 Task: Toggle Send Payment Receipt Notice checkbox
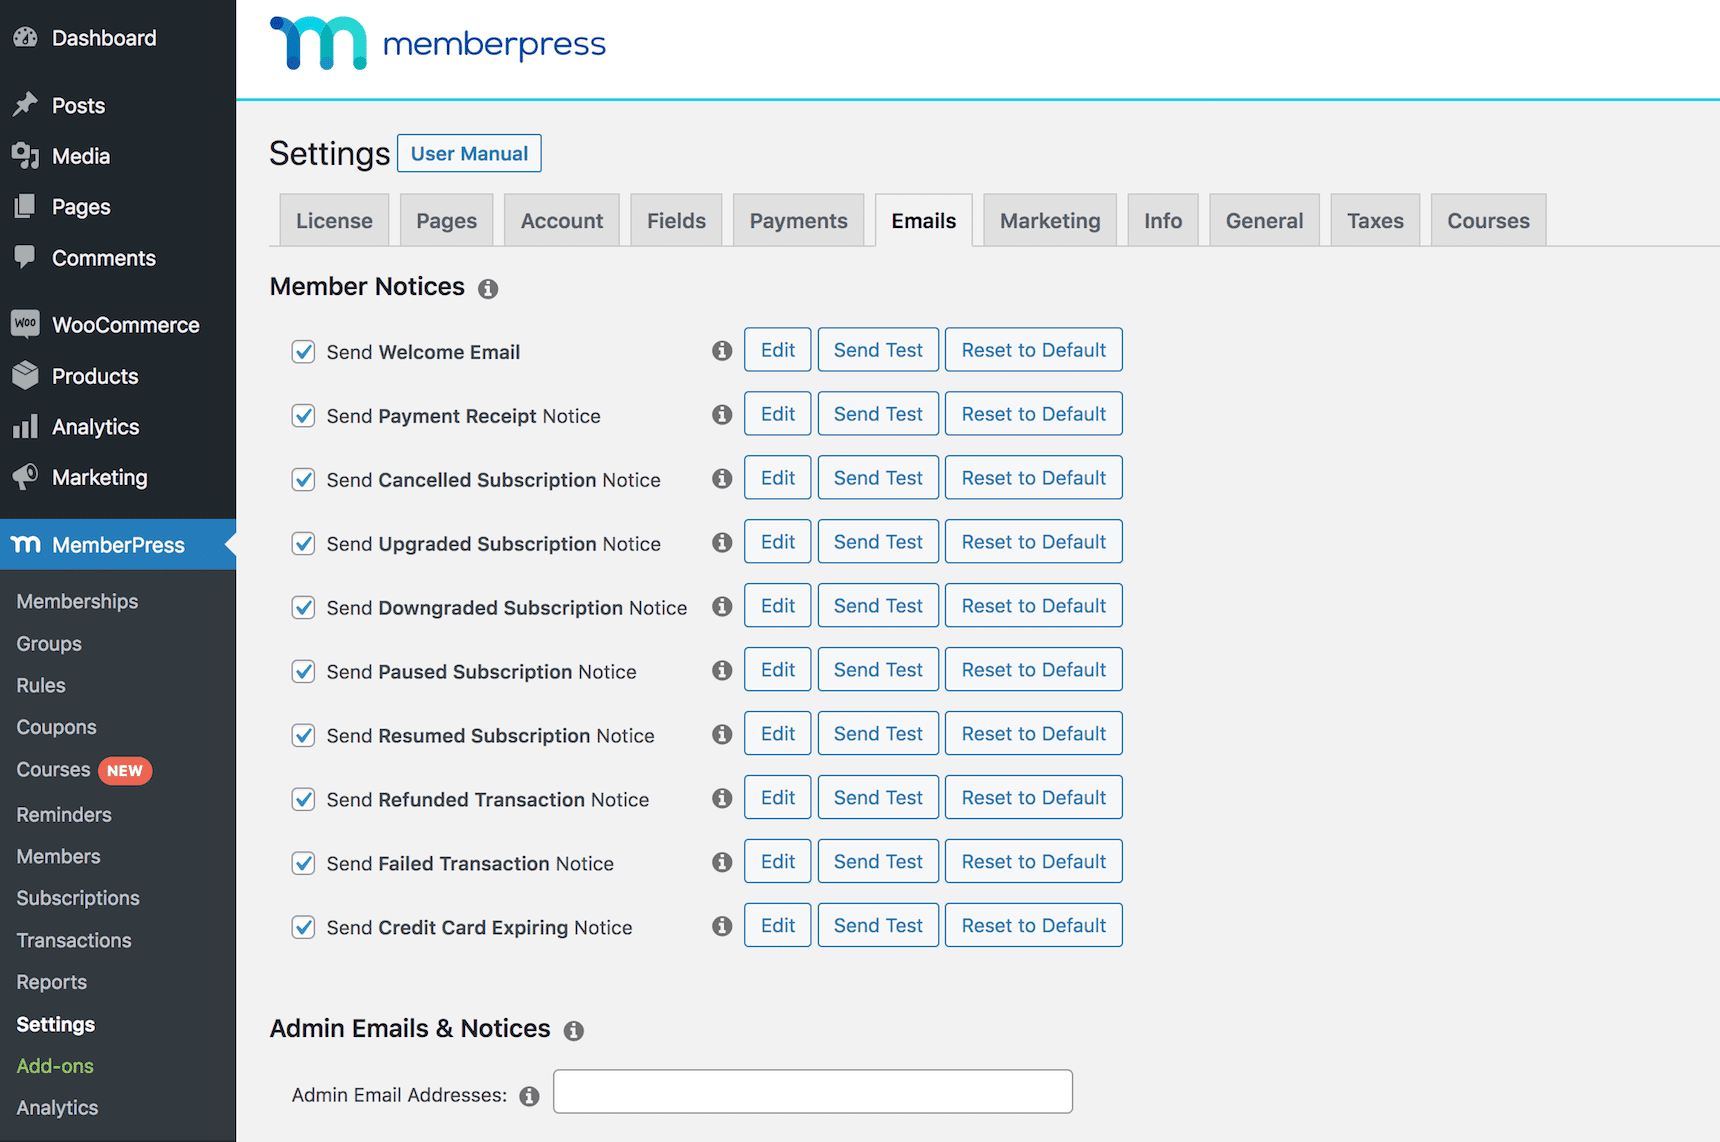(303, 416)
